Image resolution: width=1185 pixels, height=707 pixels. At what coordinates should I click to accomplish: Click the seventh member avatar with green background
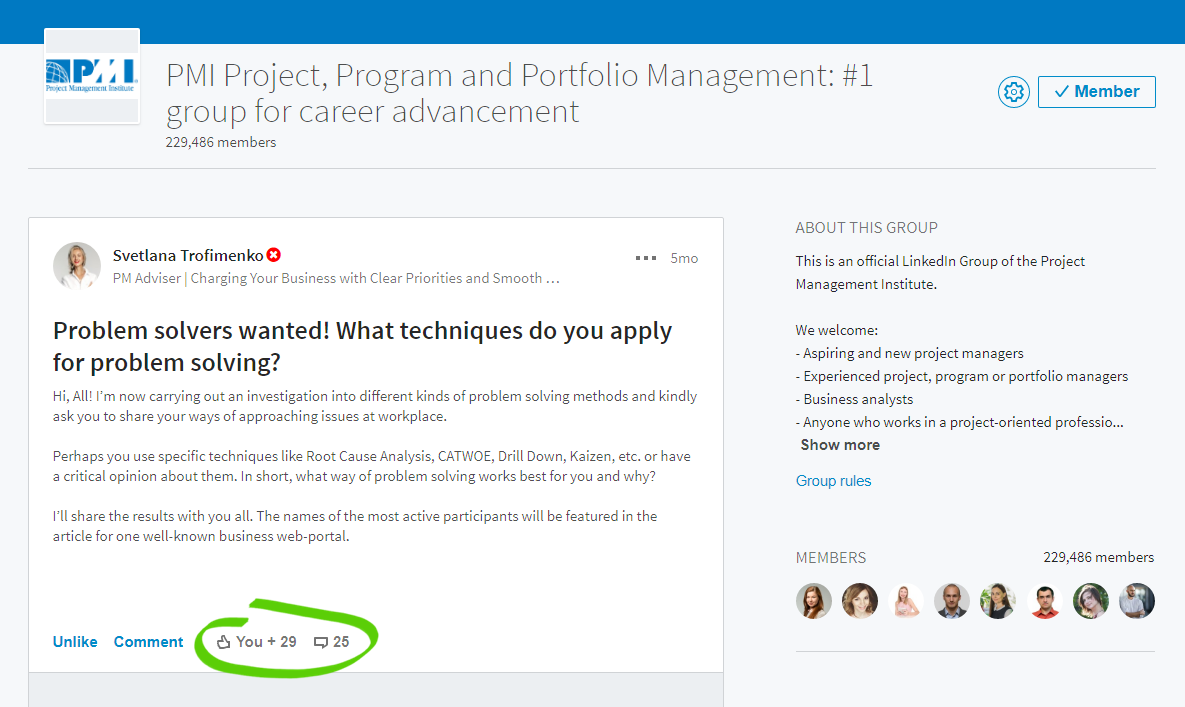[1091, 601]
